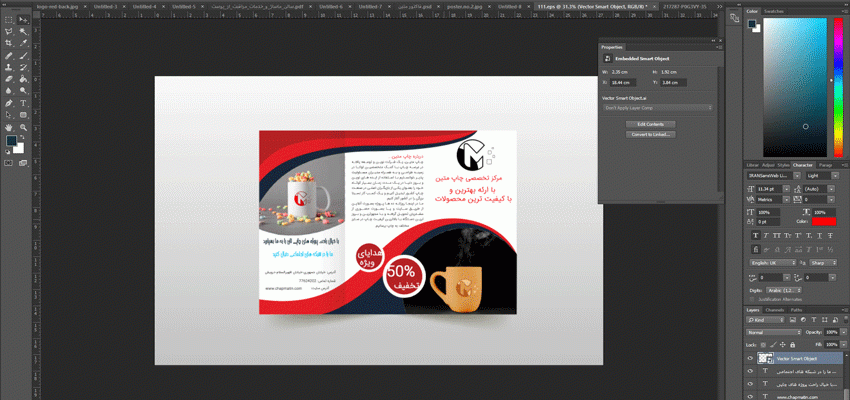The image size is (850, 400).
Task: Select the Eraser tool
Action: tap(8, 79)
